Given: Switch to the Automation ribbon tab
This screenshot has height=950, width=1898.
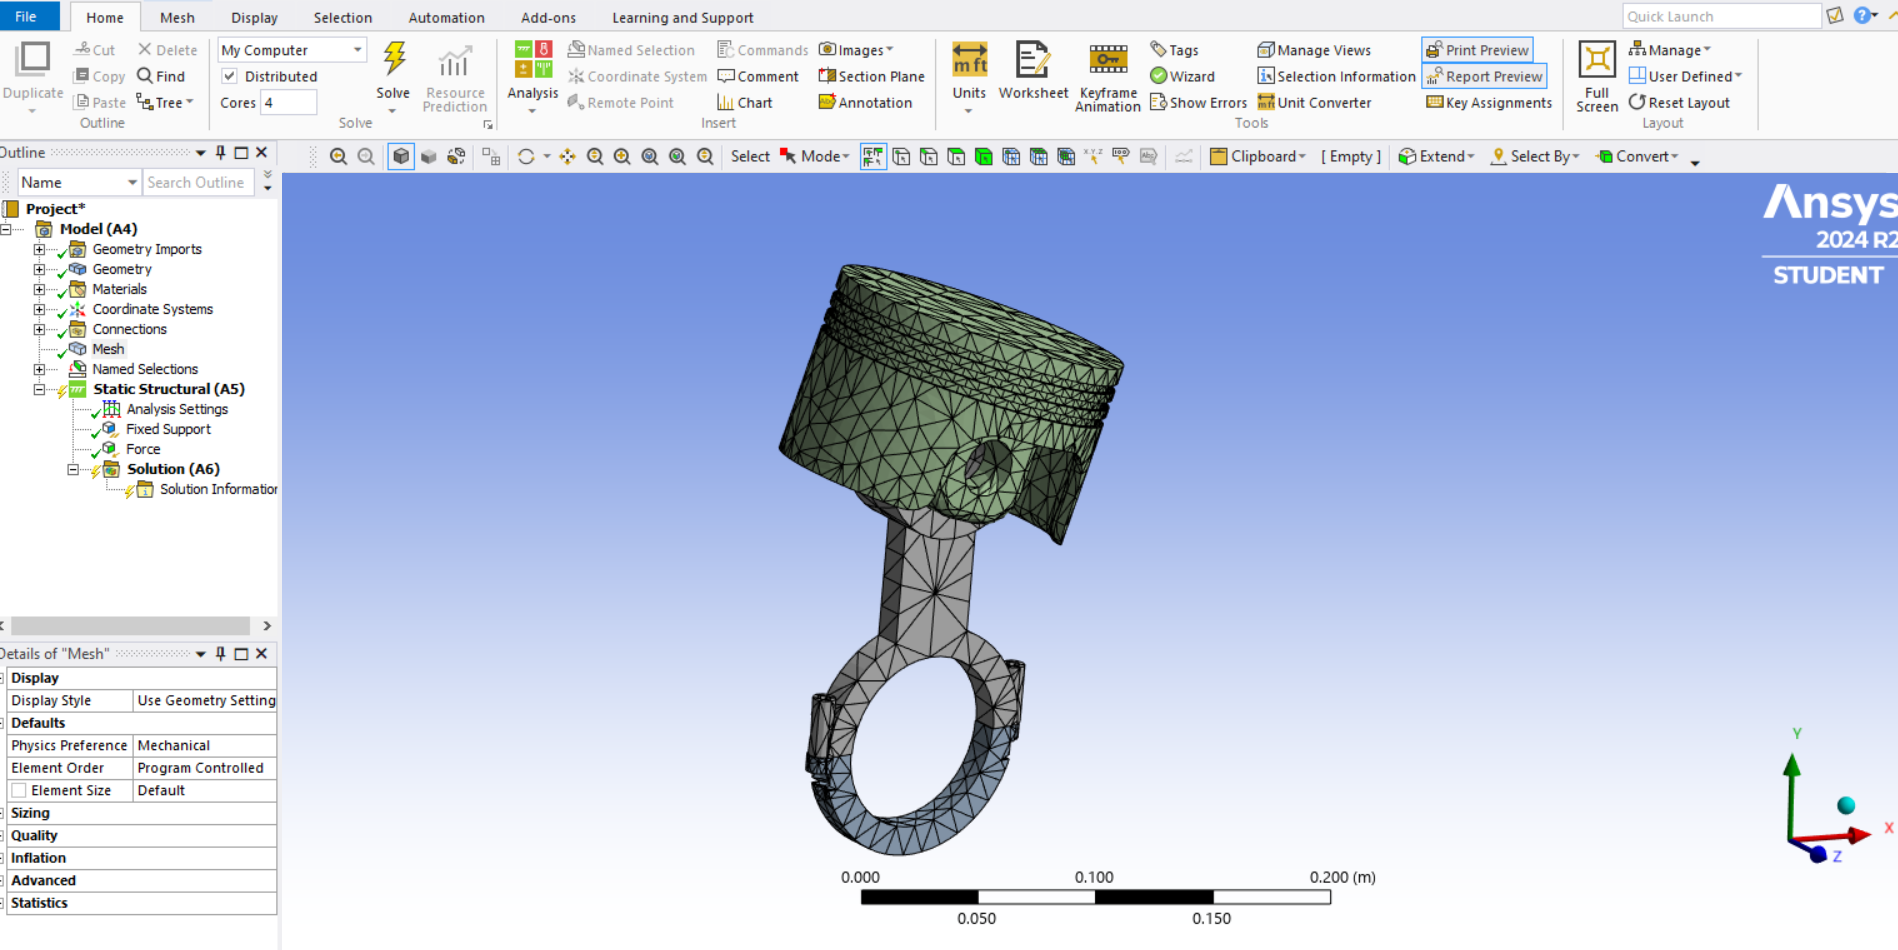Looking at the screenshot, I should coord(446,18).
